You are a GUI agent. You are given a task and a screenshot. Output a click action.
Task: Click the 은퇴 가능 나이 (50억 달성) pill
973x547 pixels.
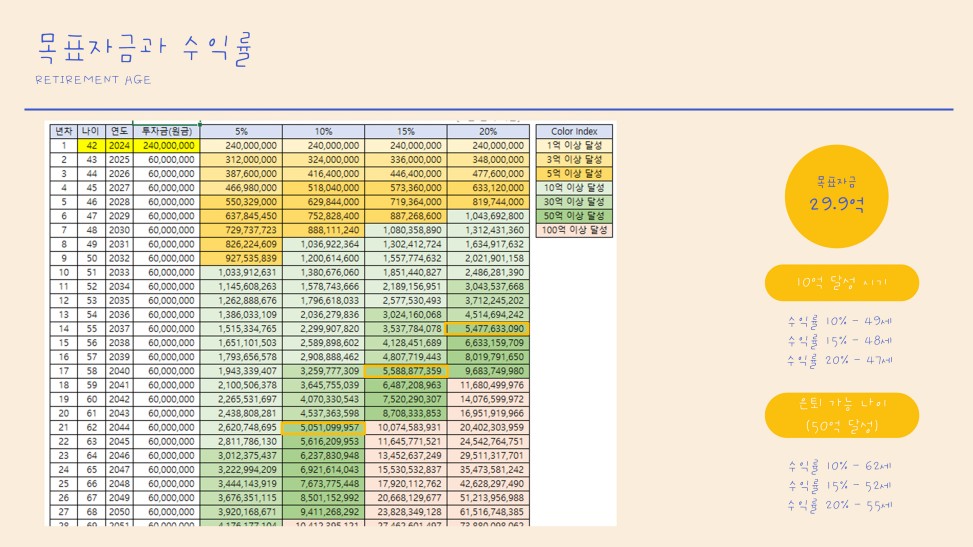(840, 414)
